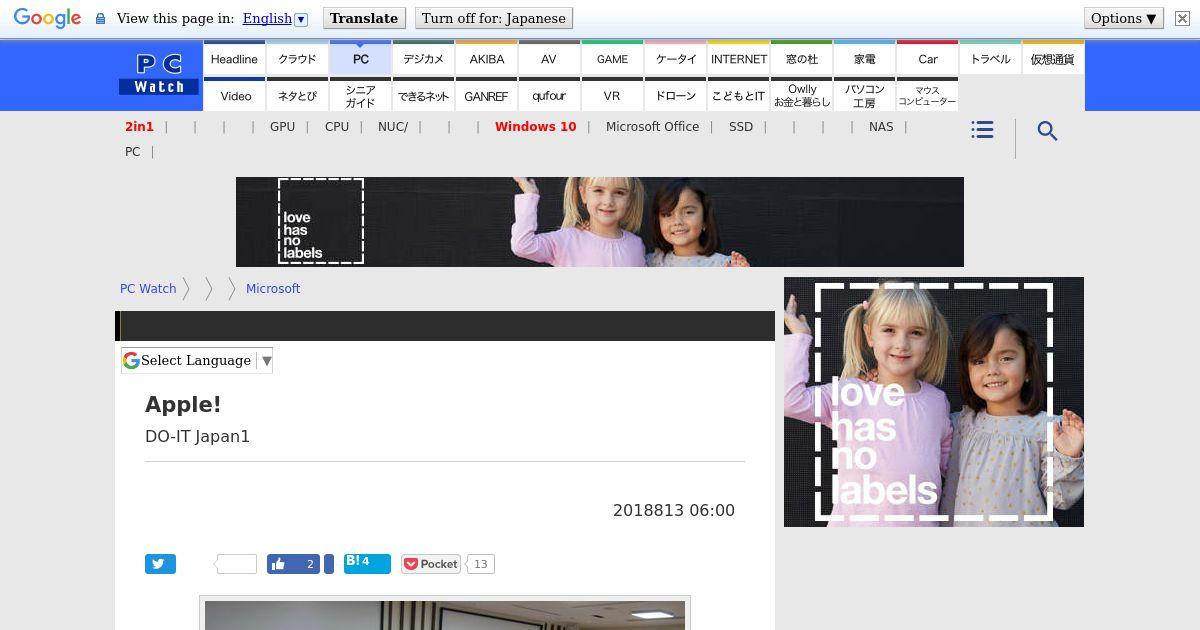Click the Microsoft breadcrumb link
This screenshot has width=1200, height=630.
click(x=273, y=288)
